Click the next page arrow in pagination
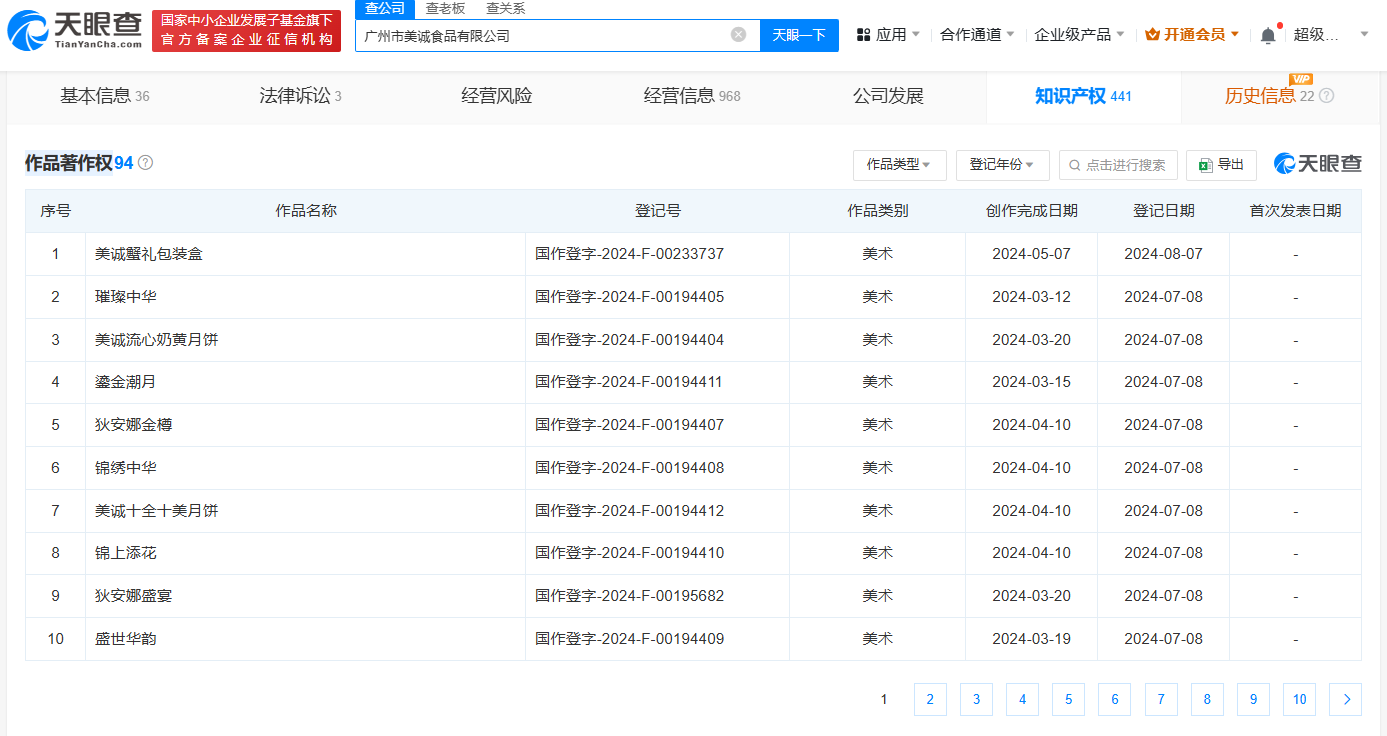 pyautogui.click(x=1345, y=700)
